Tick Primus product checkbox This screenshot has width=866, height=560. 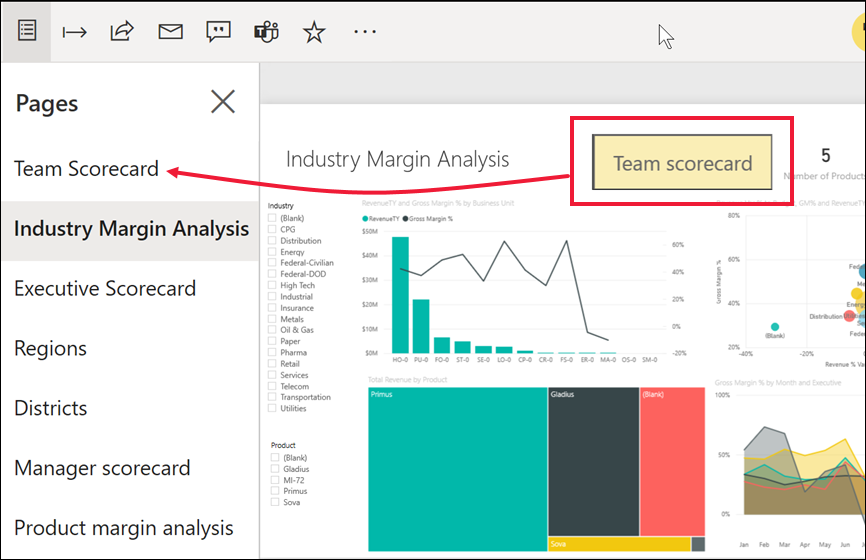pyautogui.click(x=275, y=491)
